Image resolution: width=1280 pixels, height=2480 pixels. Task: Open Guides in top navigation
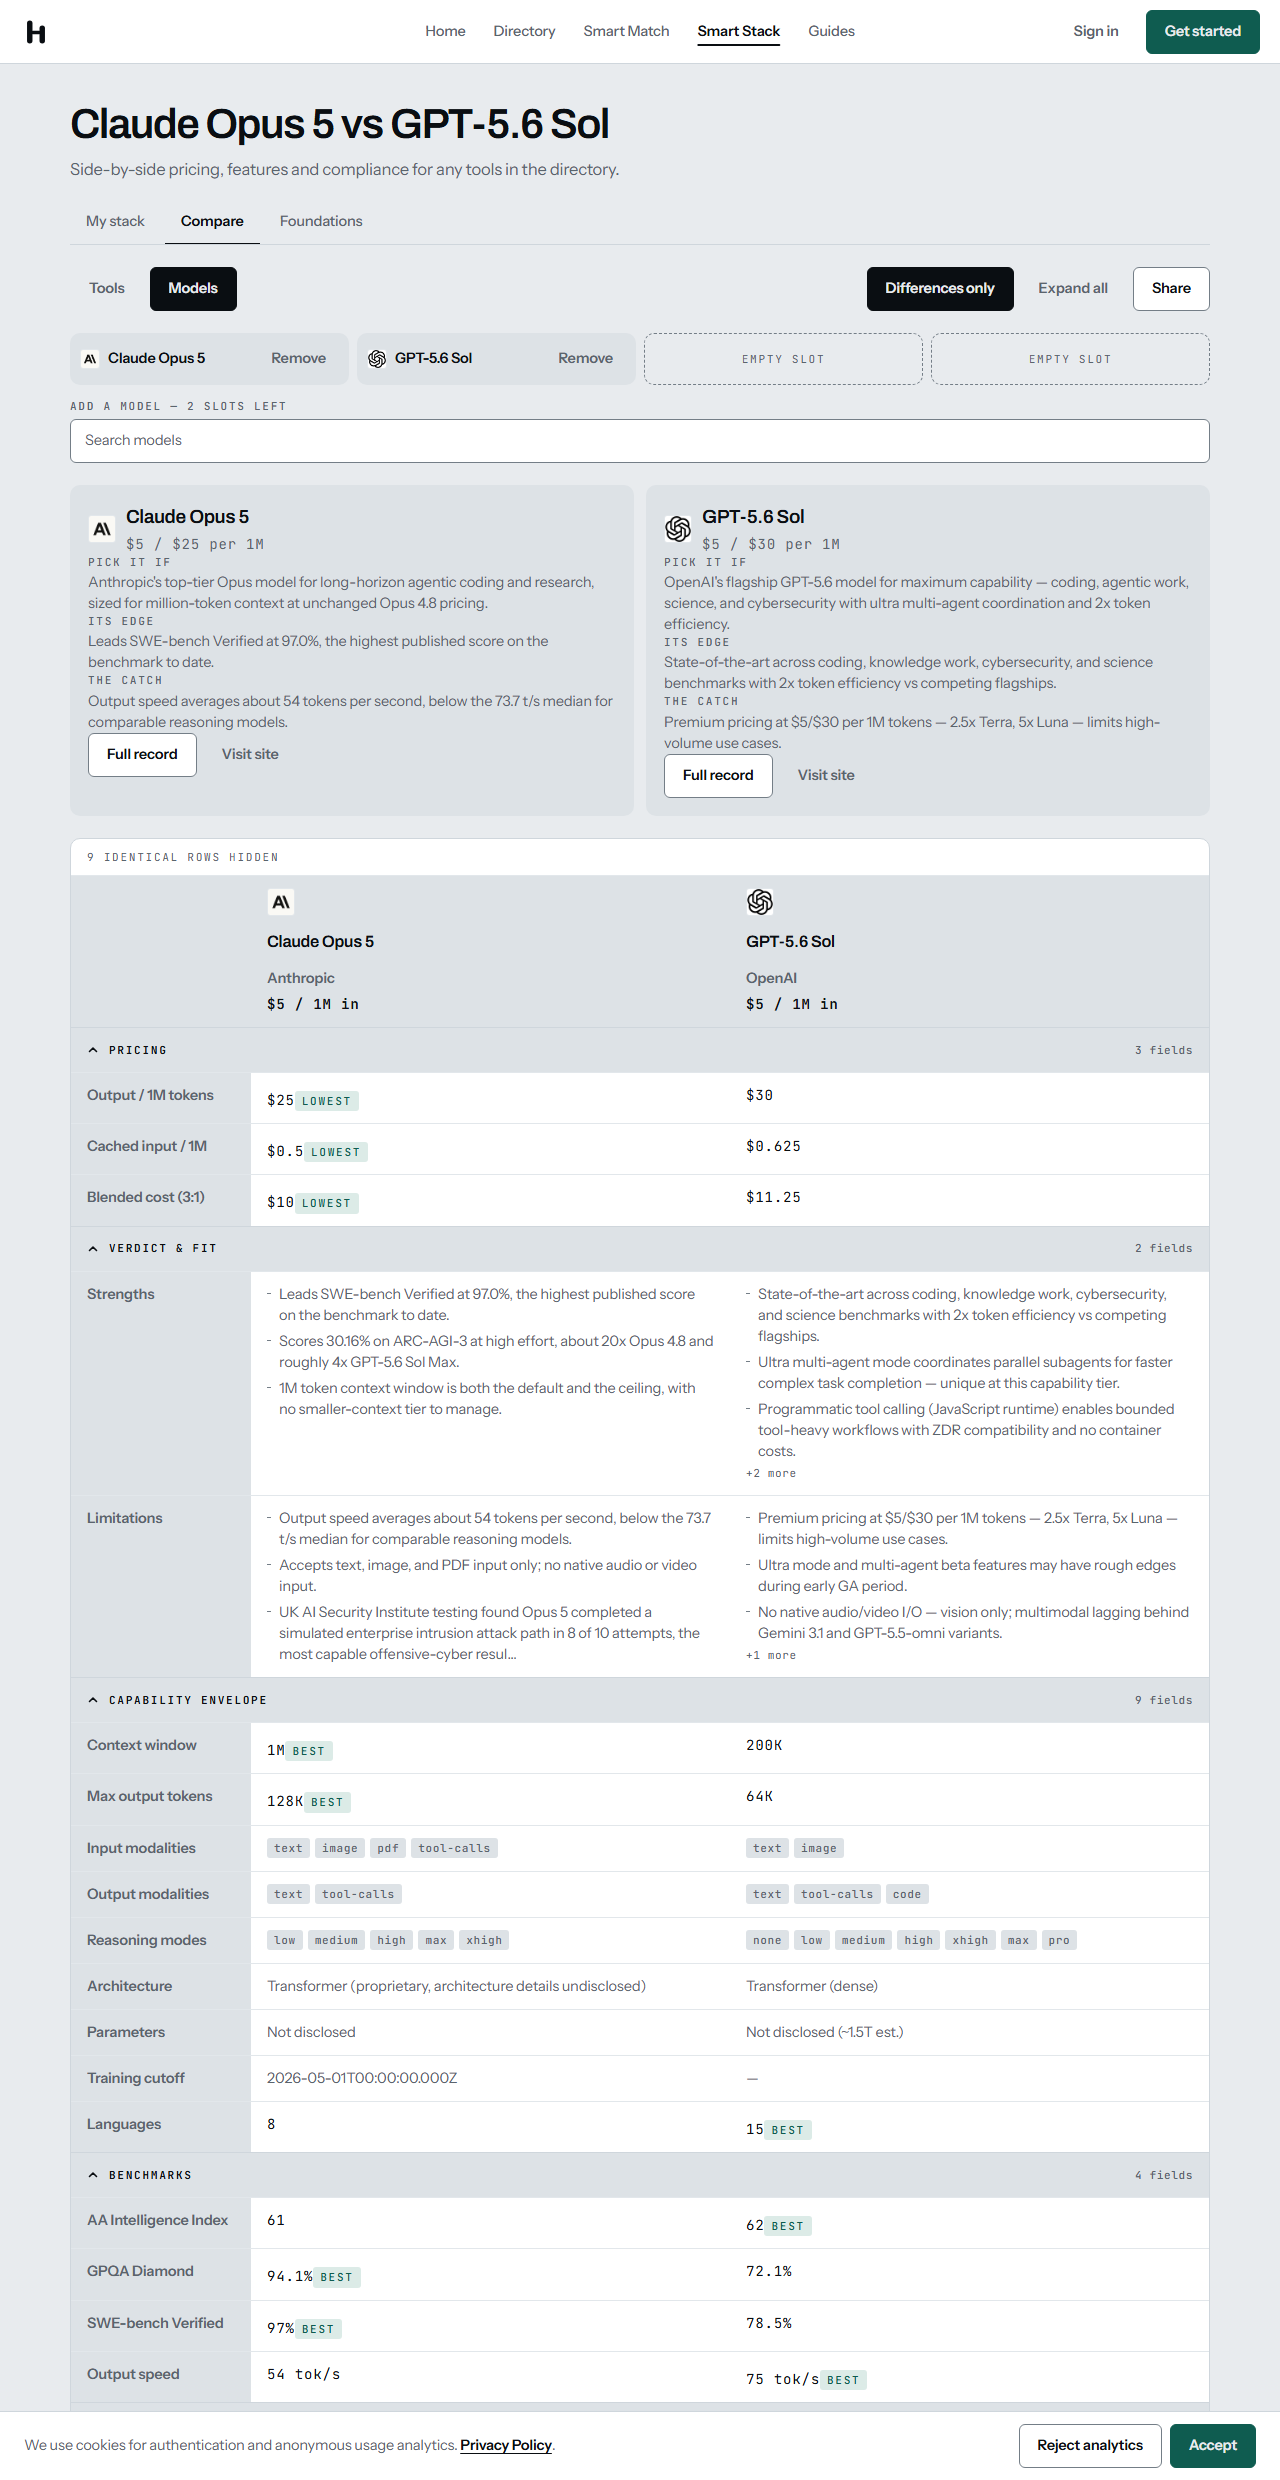(x=831, y=31)
